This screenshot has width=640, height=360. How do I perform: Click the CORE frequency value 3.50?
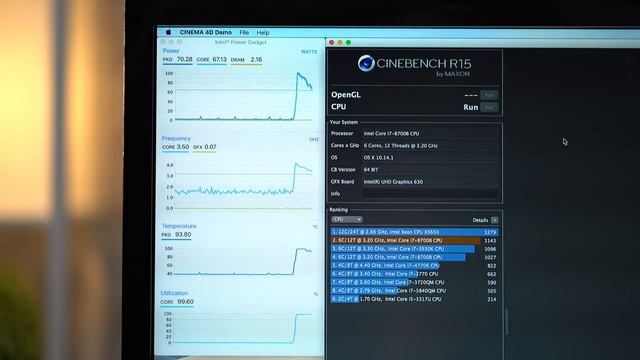(182, 147)
